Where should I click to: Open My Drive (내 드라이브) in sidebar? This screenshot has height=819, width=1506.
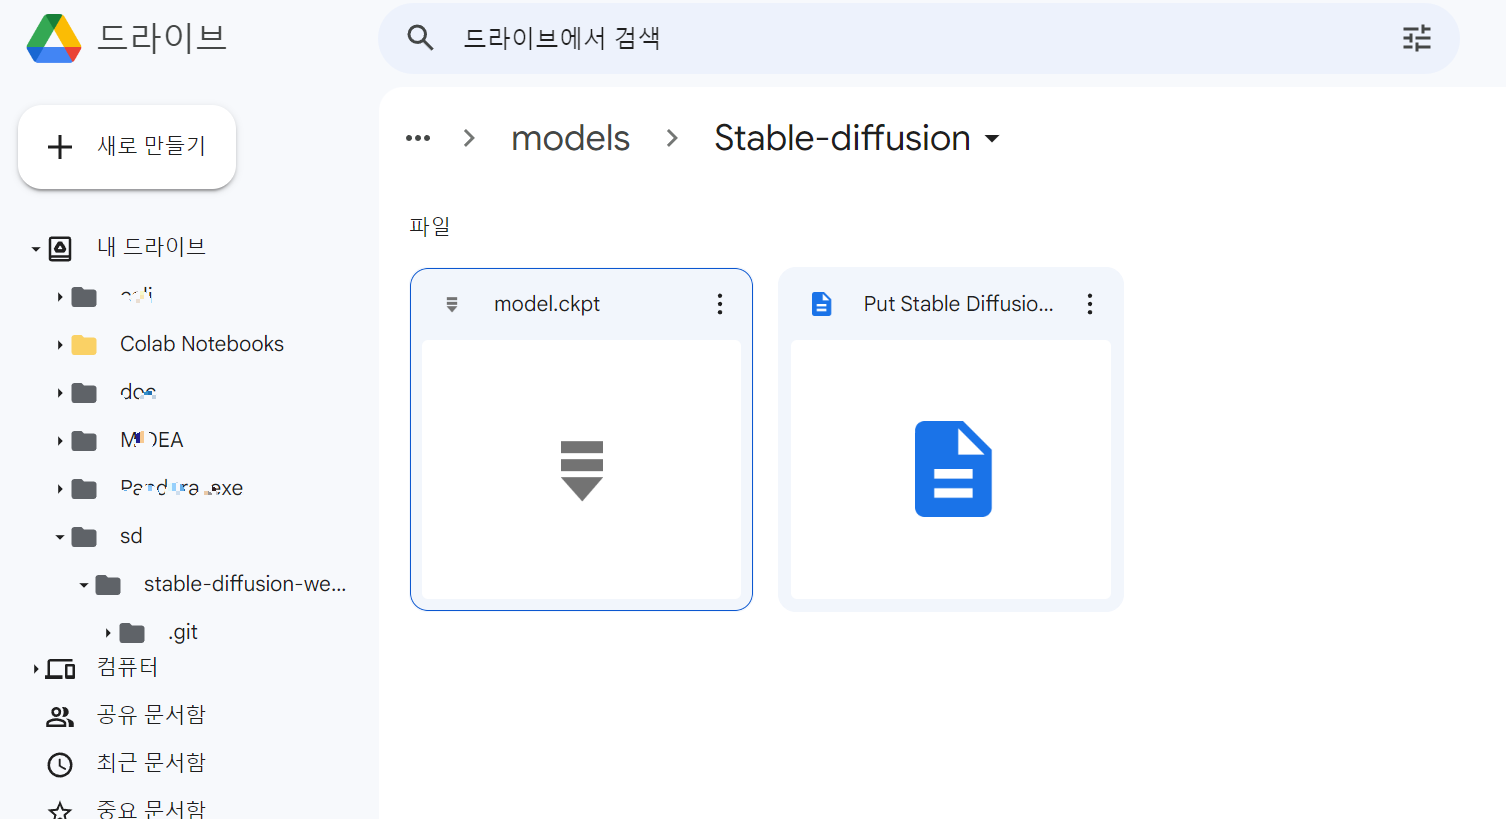tap(151, 247)
